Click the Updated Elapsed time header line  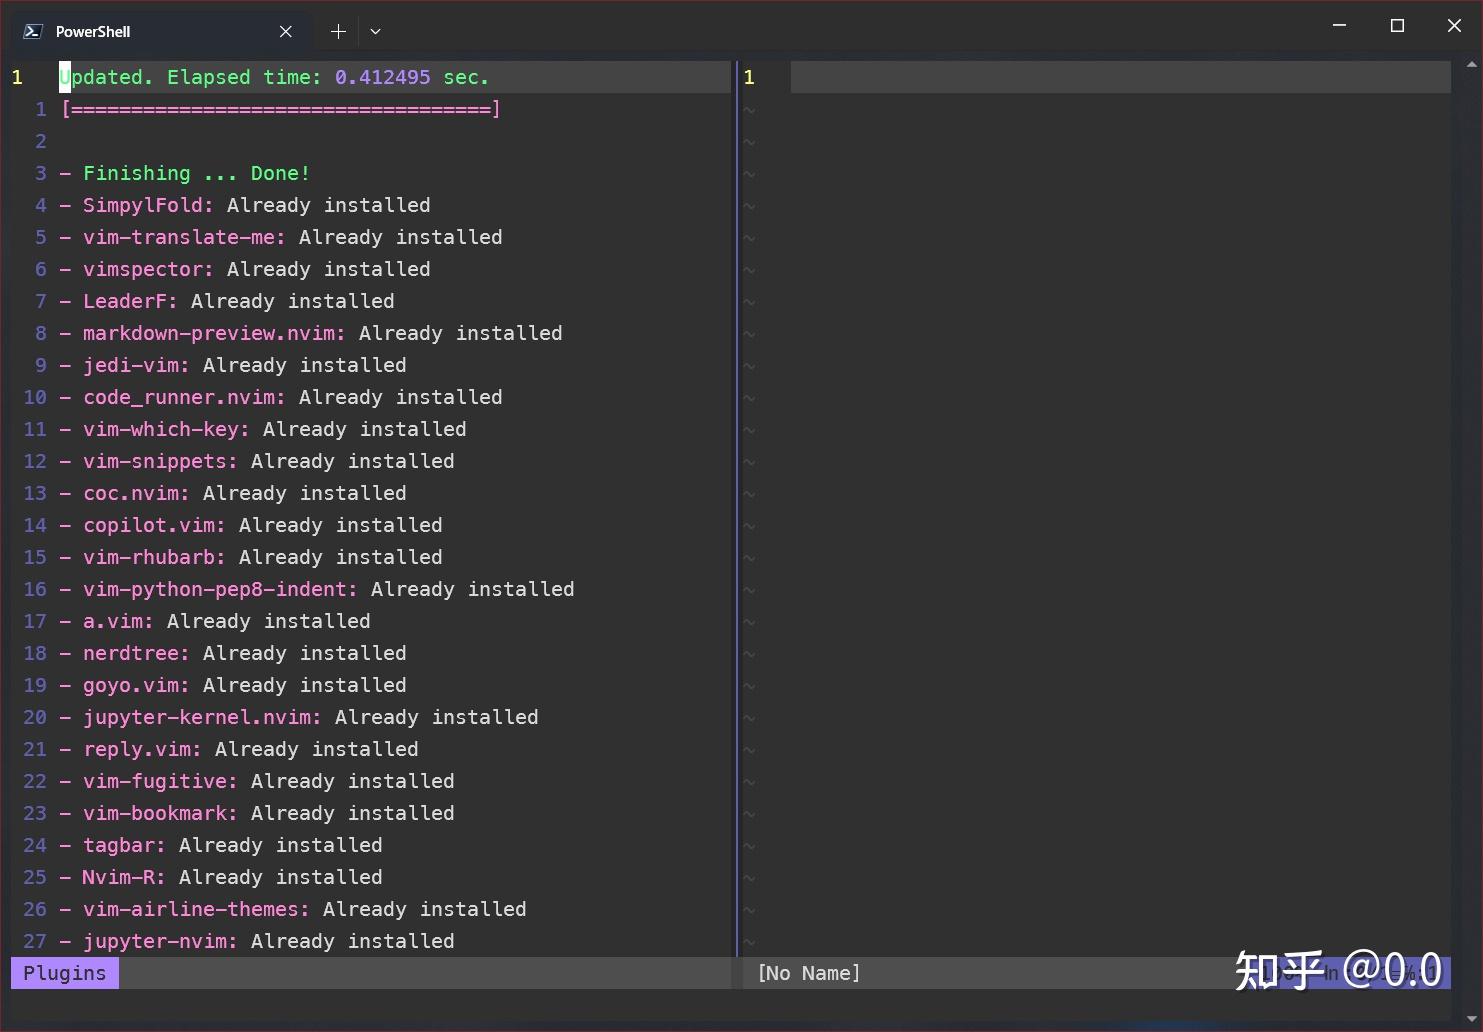(275, 76)
